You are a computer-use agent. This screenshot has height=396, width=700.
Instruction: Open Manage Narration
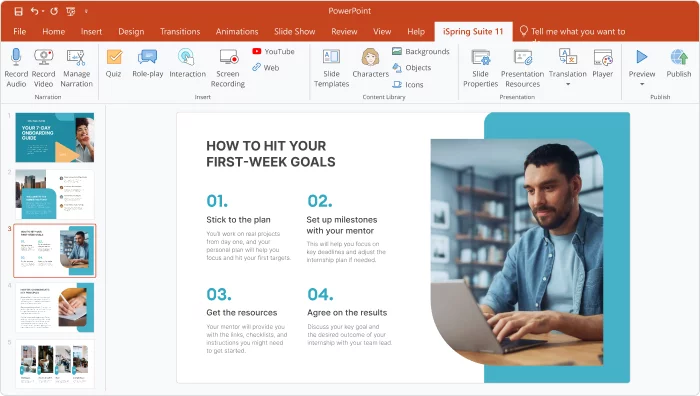[x=76, y=68]
